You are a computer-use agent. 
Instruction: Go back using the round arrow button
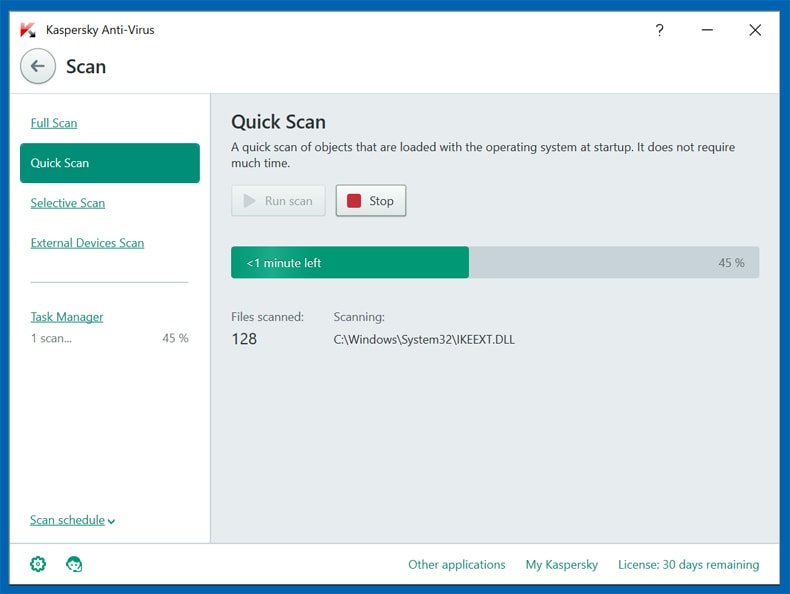click(38, 66)
